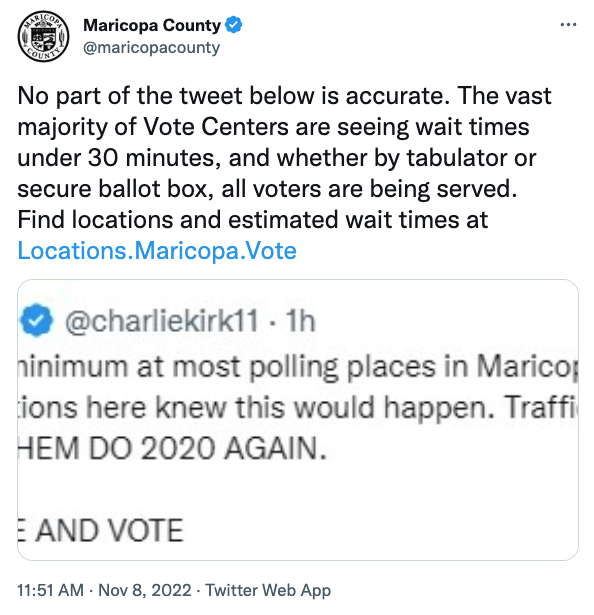Viewport: 594px width, 615px height.
Task: Click the "No part of the tweet below" sentence
Action: click(166, 96)
